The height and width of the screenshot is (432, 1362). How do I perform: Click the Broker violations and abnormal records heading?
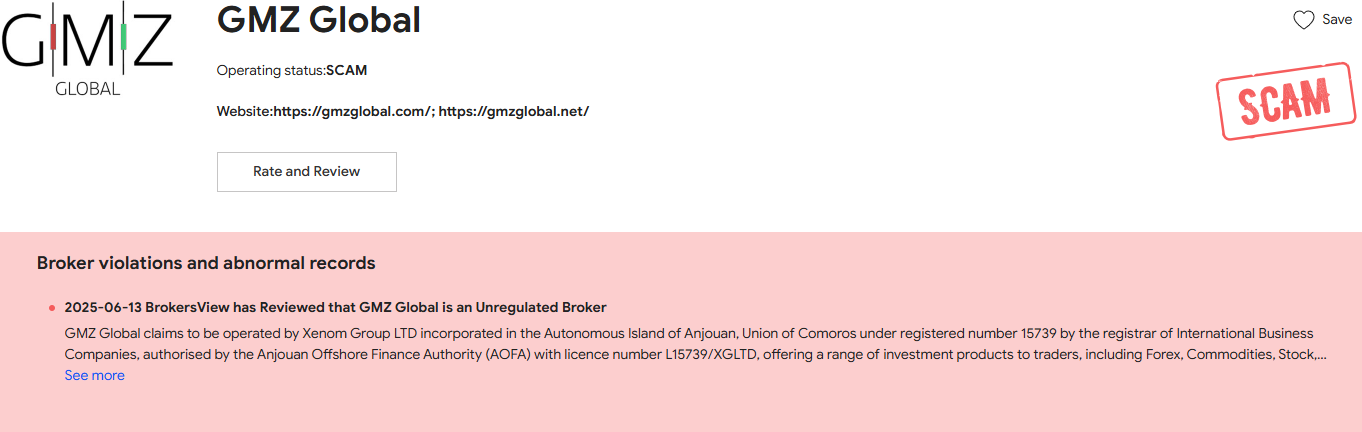click(x=206, y=263)
